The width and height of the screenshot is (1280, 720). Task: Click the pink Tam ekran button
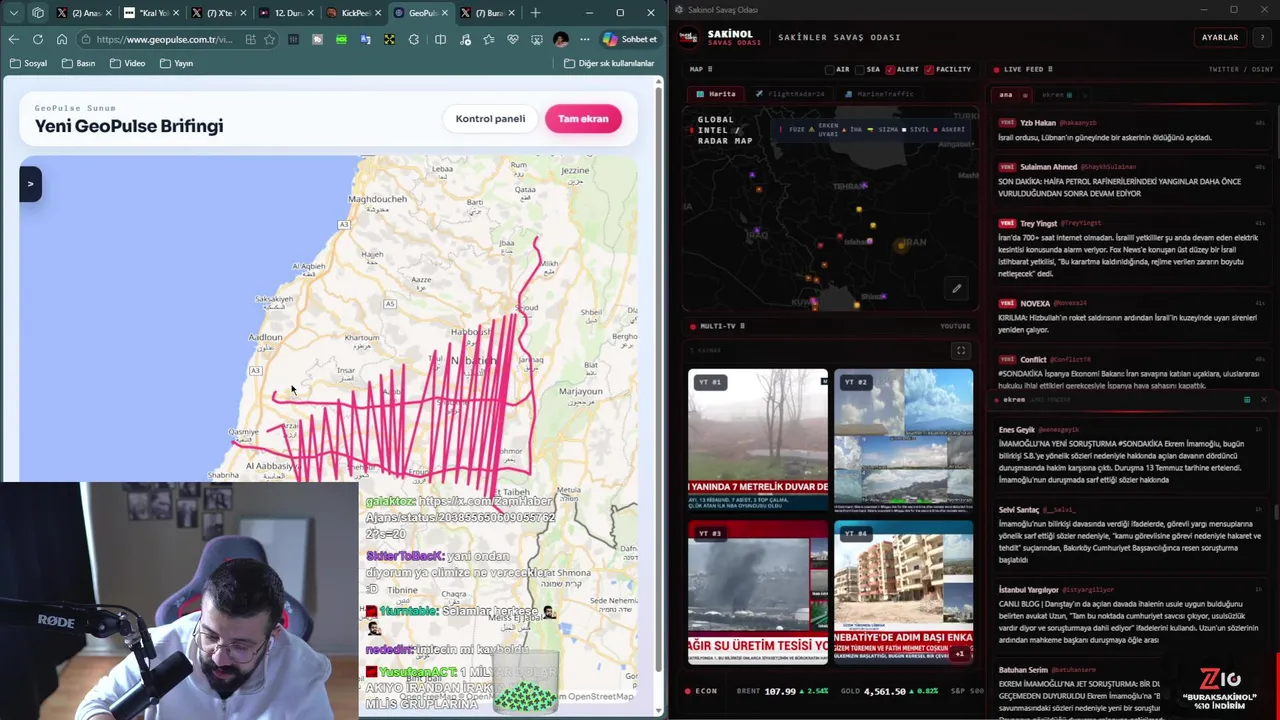point(583,118)
